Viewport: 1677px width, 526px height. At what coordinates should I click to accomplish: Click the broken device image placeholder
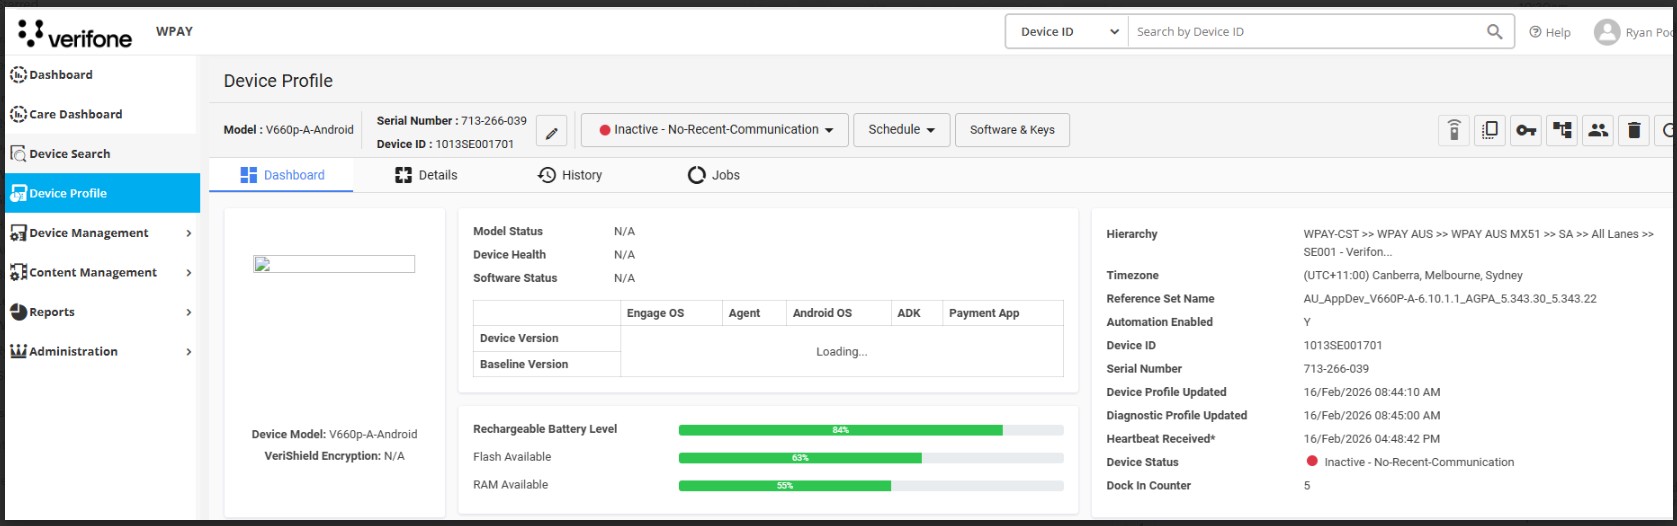coord(334,264)
